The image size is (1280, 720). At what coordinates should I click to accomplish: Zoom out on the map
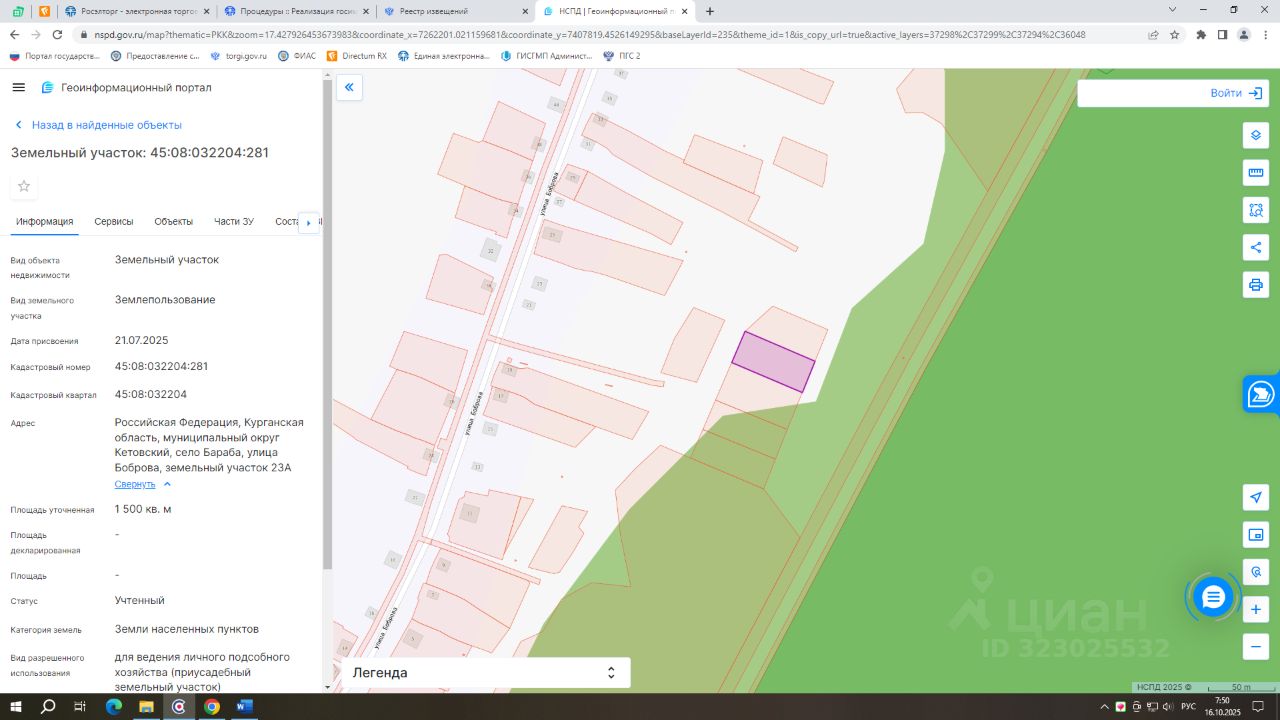(x=1256, y=646)
